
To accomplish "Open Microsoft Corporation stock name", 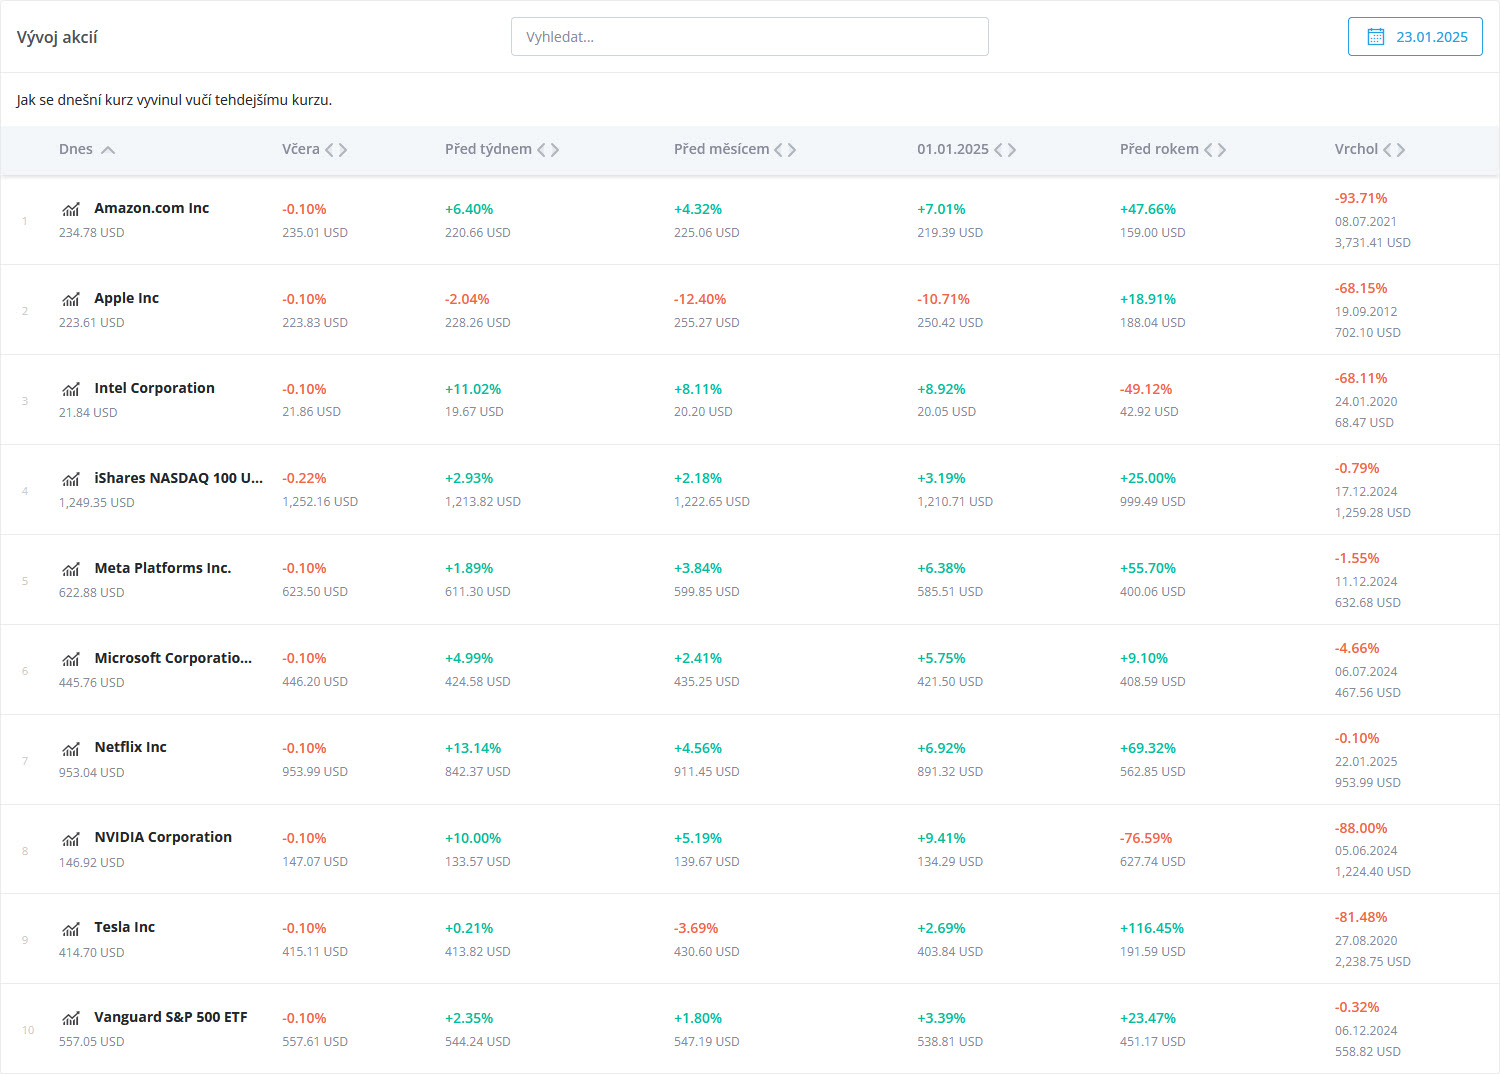I will [173, 658].
